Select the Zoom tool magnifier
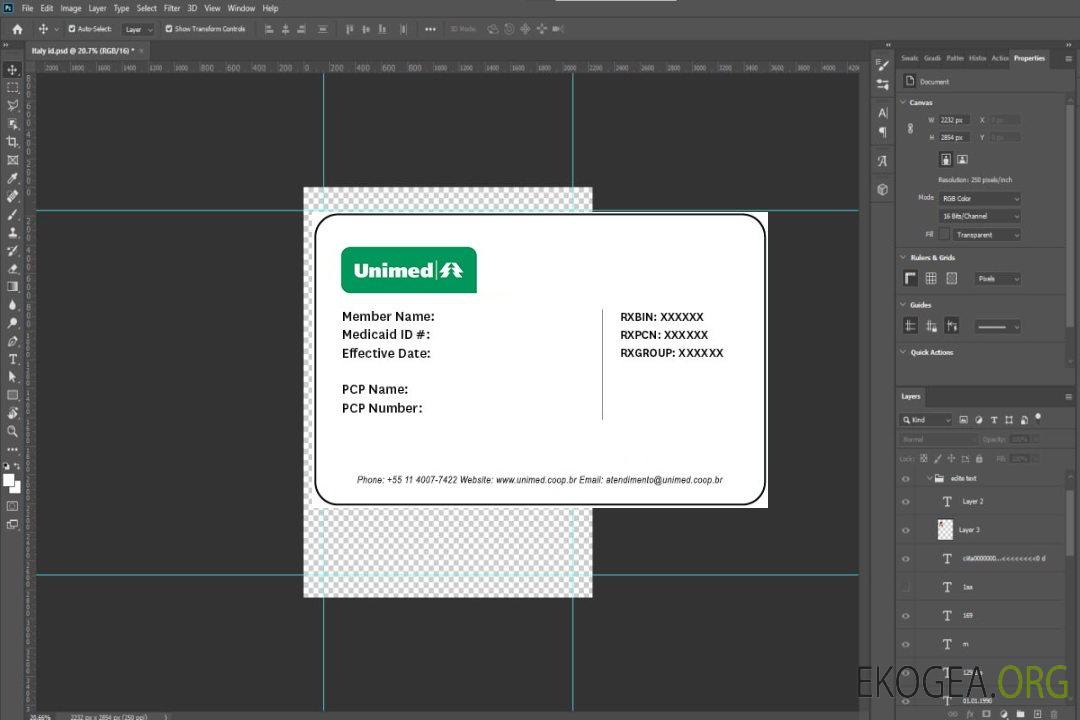The height and width of the screenshot is (720, 1080). point(13,431)
